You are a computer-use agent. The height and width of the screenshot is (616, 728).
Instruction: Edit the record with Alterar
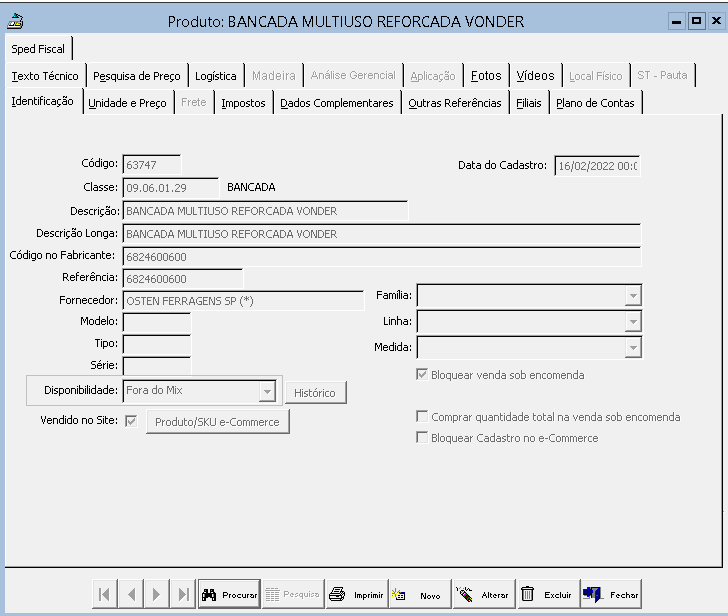click(x=484, y=594)
